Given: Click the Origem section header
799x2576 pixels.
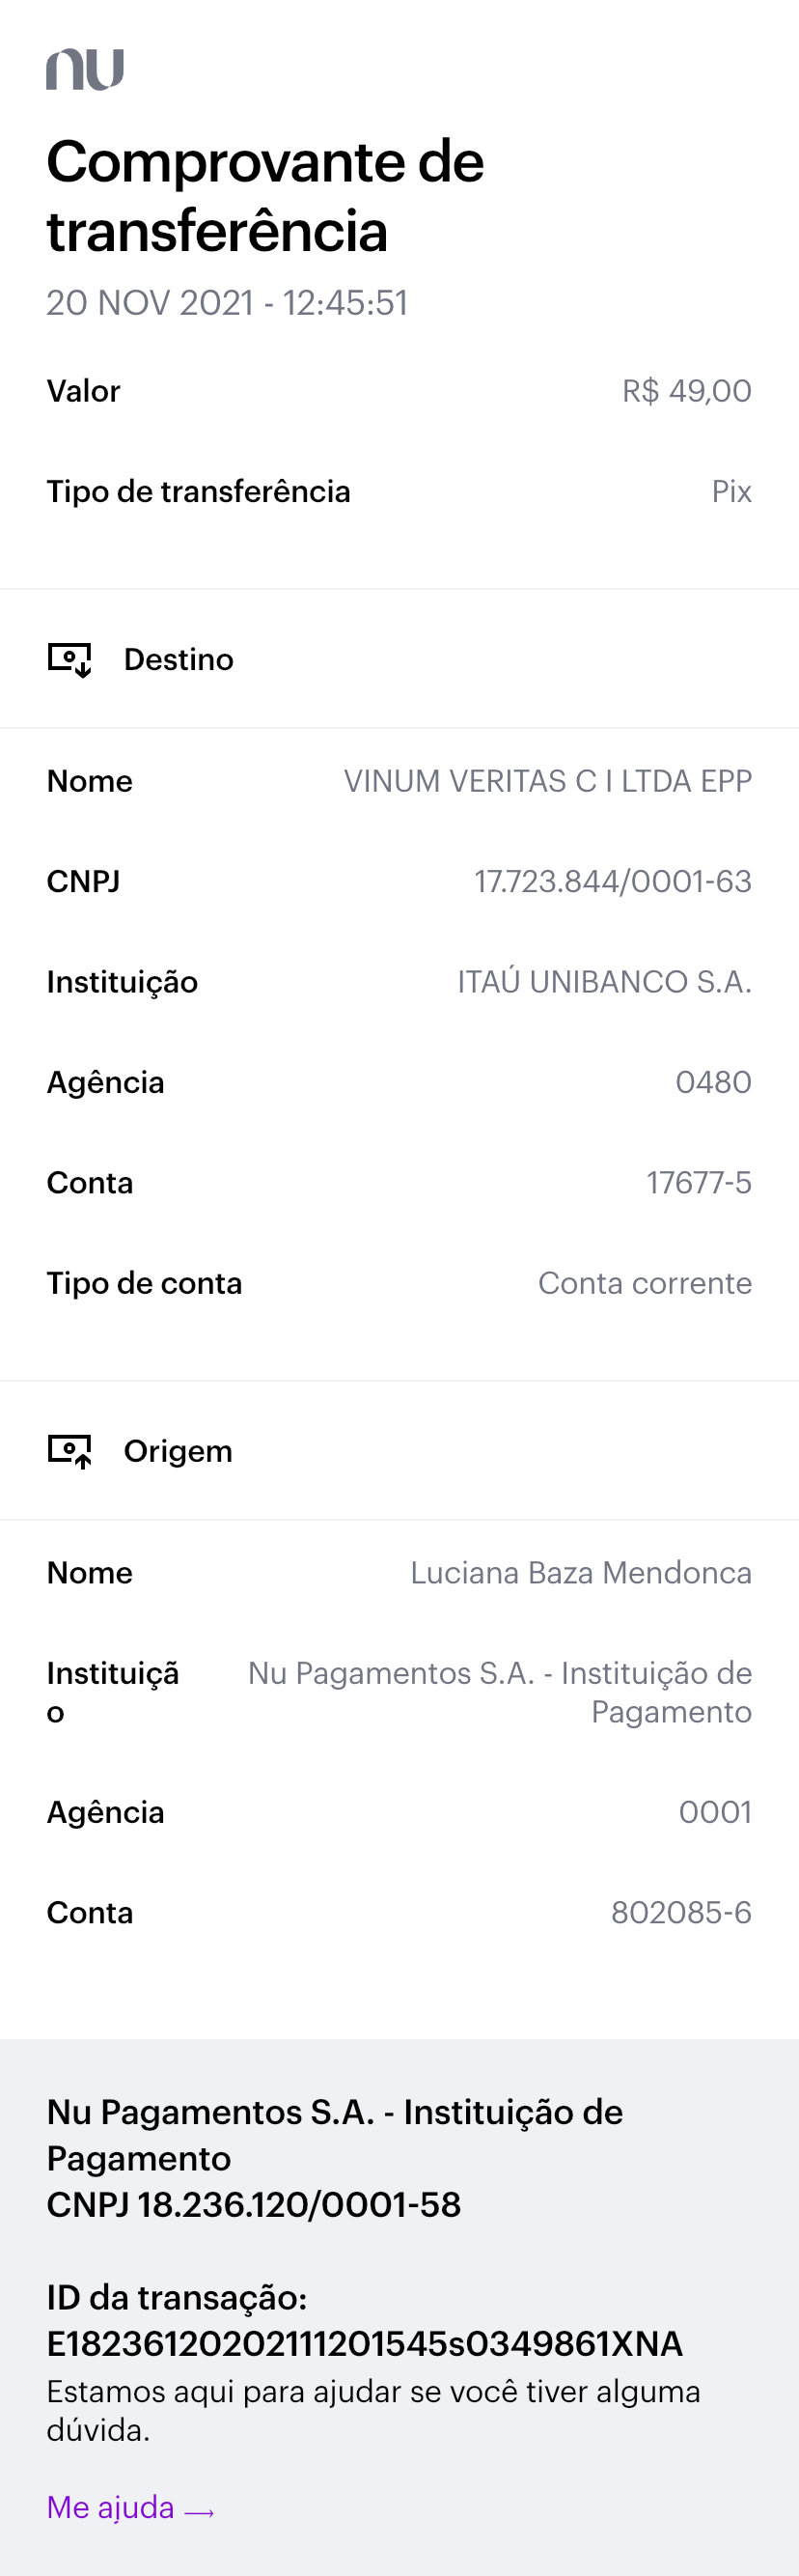Looking at the screenshot, I should click(178, 1451).
